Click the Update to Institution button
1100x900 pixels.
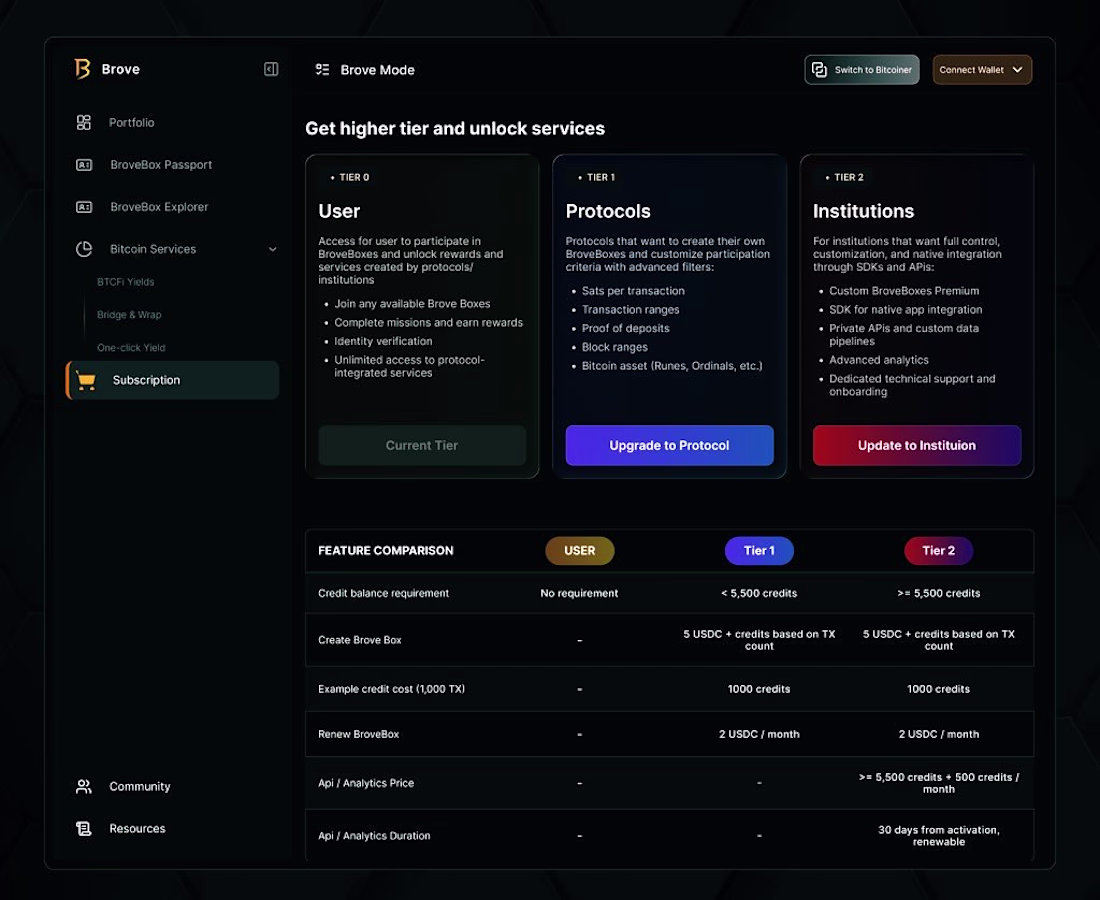tap(916, 445)
